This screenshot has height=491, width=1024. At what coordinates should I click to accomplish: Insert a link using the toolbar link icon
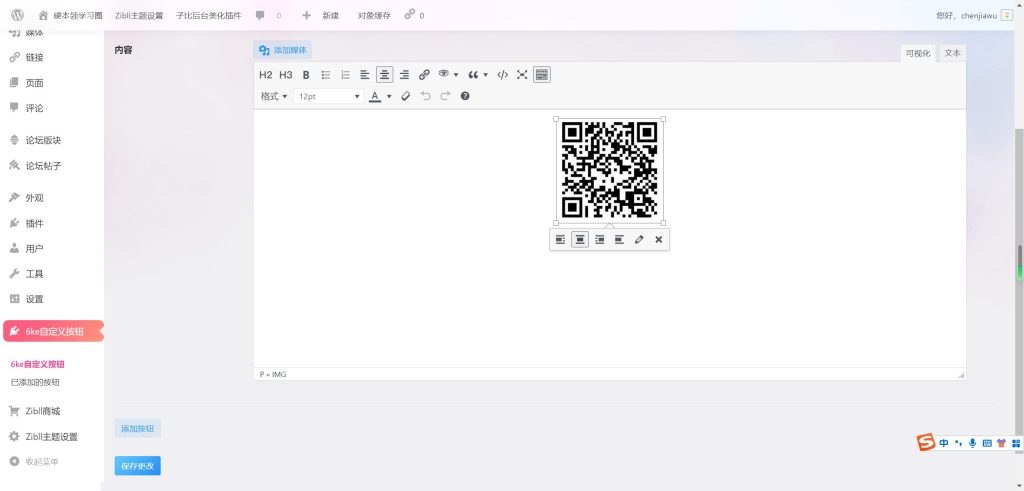point(424,75)
